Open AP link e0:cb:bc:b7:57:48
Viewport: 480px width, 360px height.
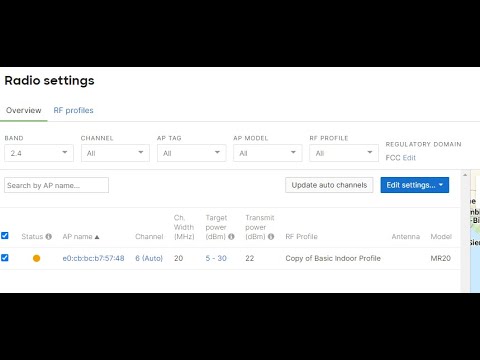pos(93,258)
